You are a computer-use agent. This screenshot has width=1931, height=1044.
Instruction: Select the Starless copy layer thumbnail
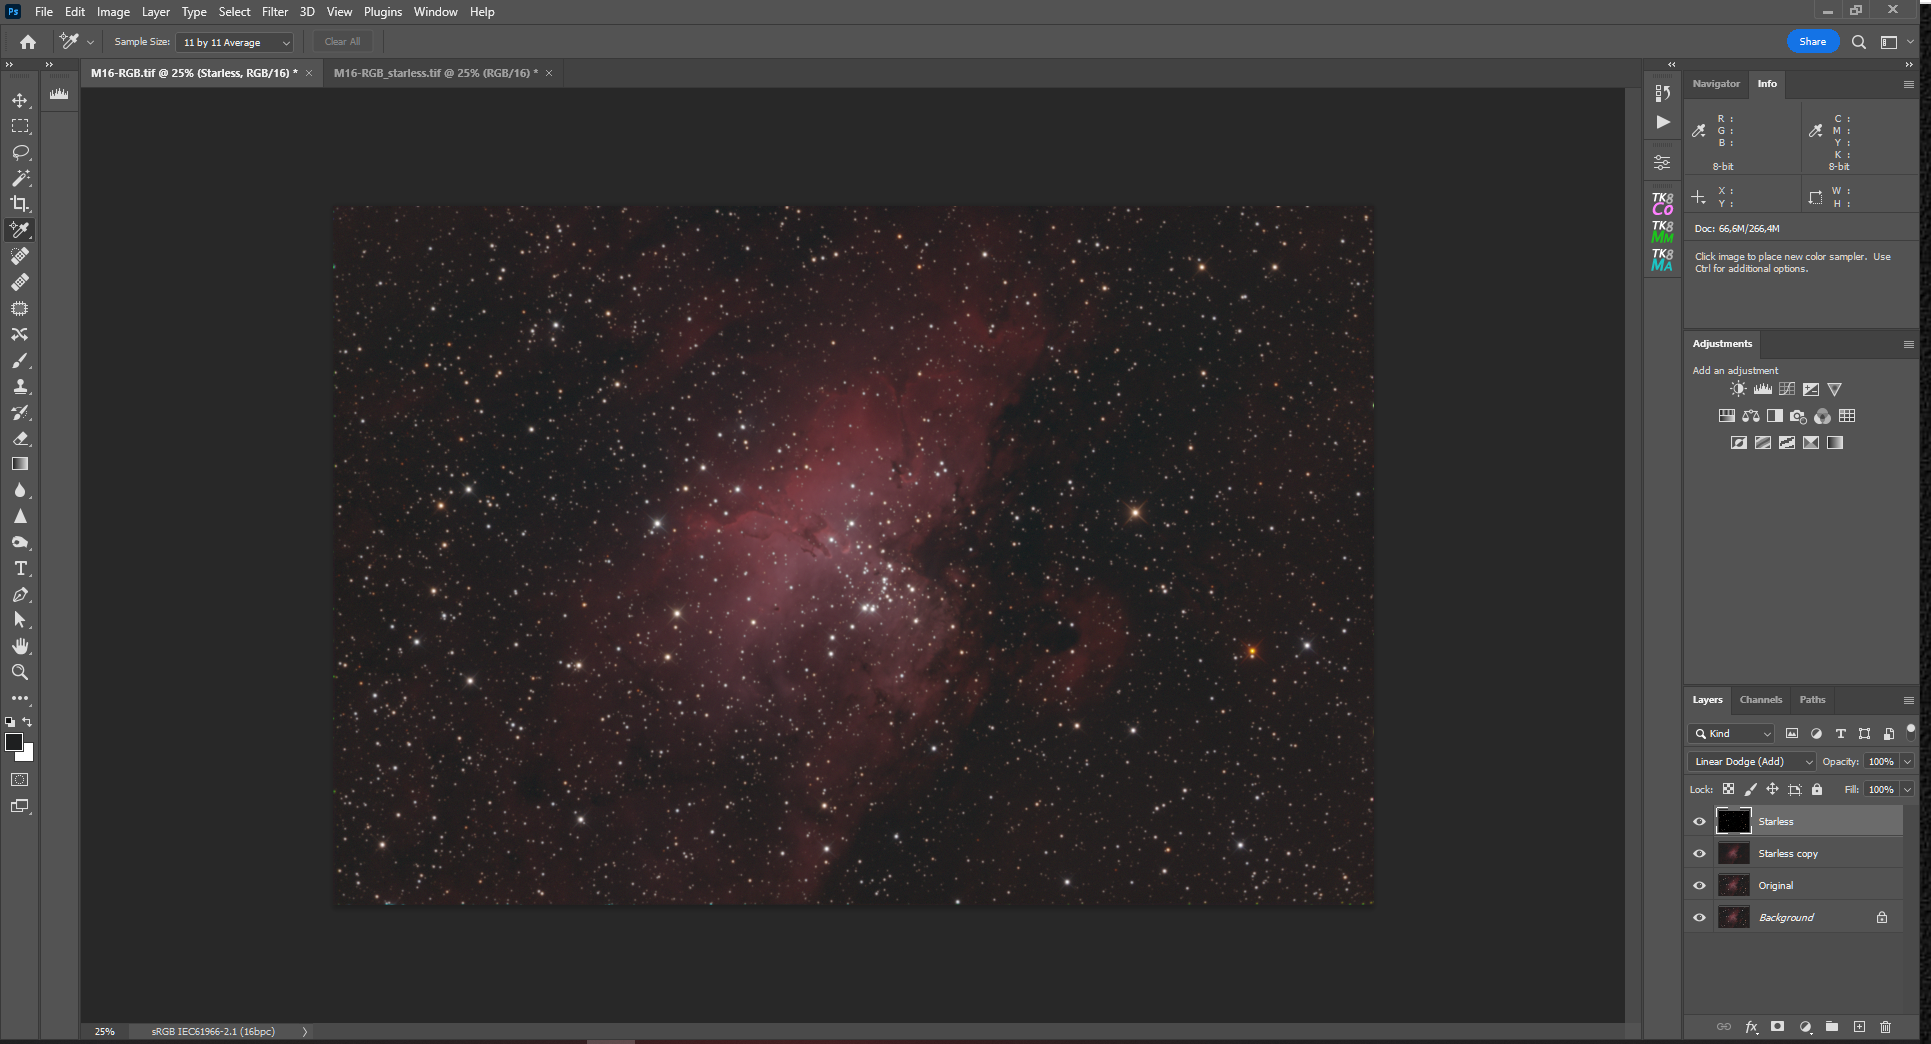tap(1733, 854)
